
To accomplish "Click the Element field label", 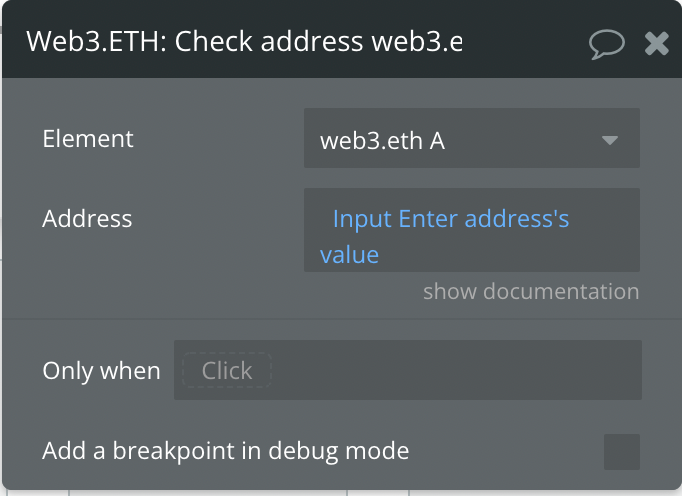I will pyautogui.click(x=88, y=139).
